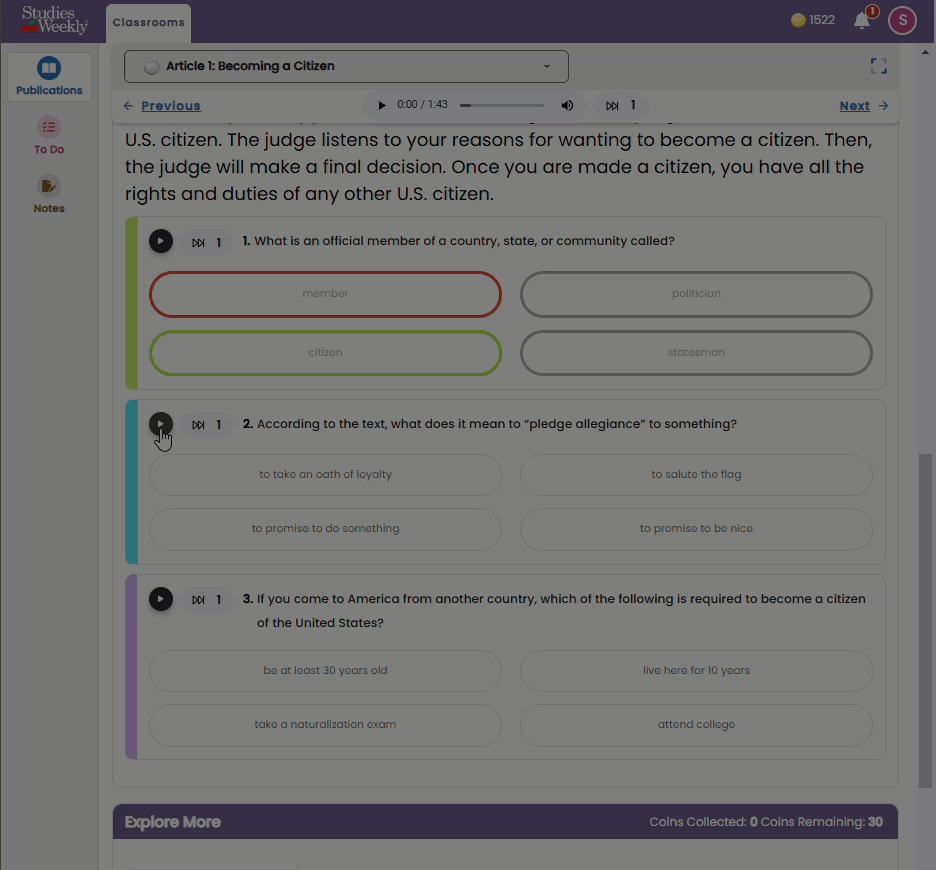This screenshot has height=870, width=936.
Task: Go to the Next article
Action: [x=854, y=106]
